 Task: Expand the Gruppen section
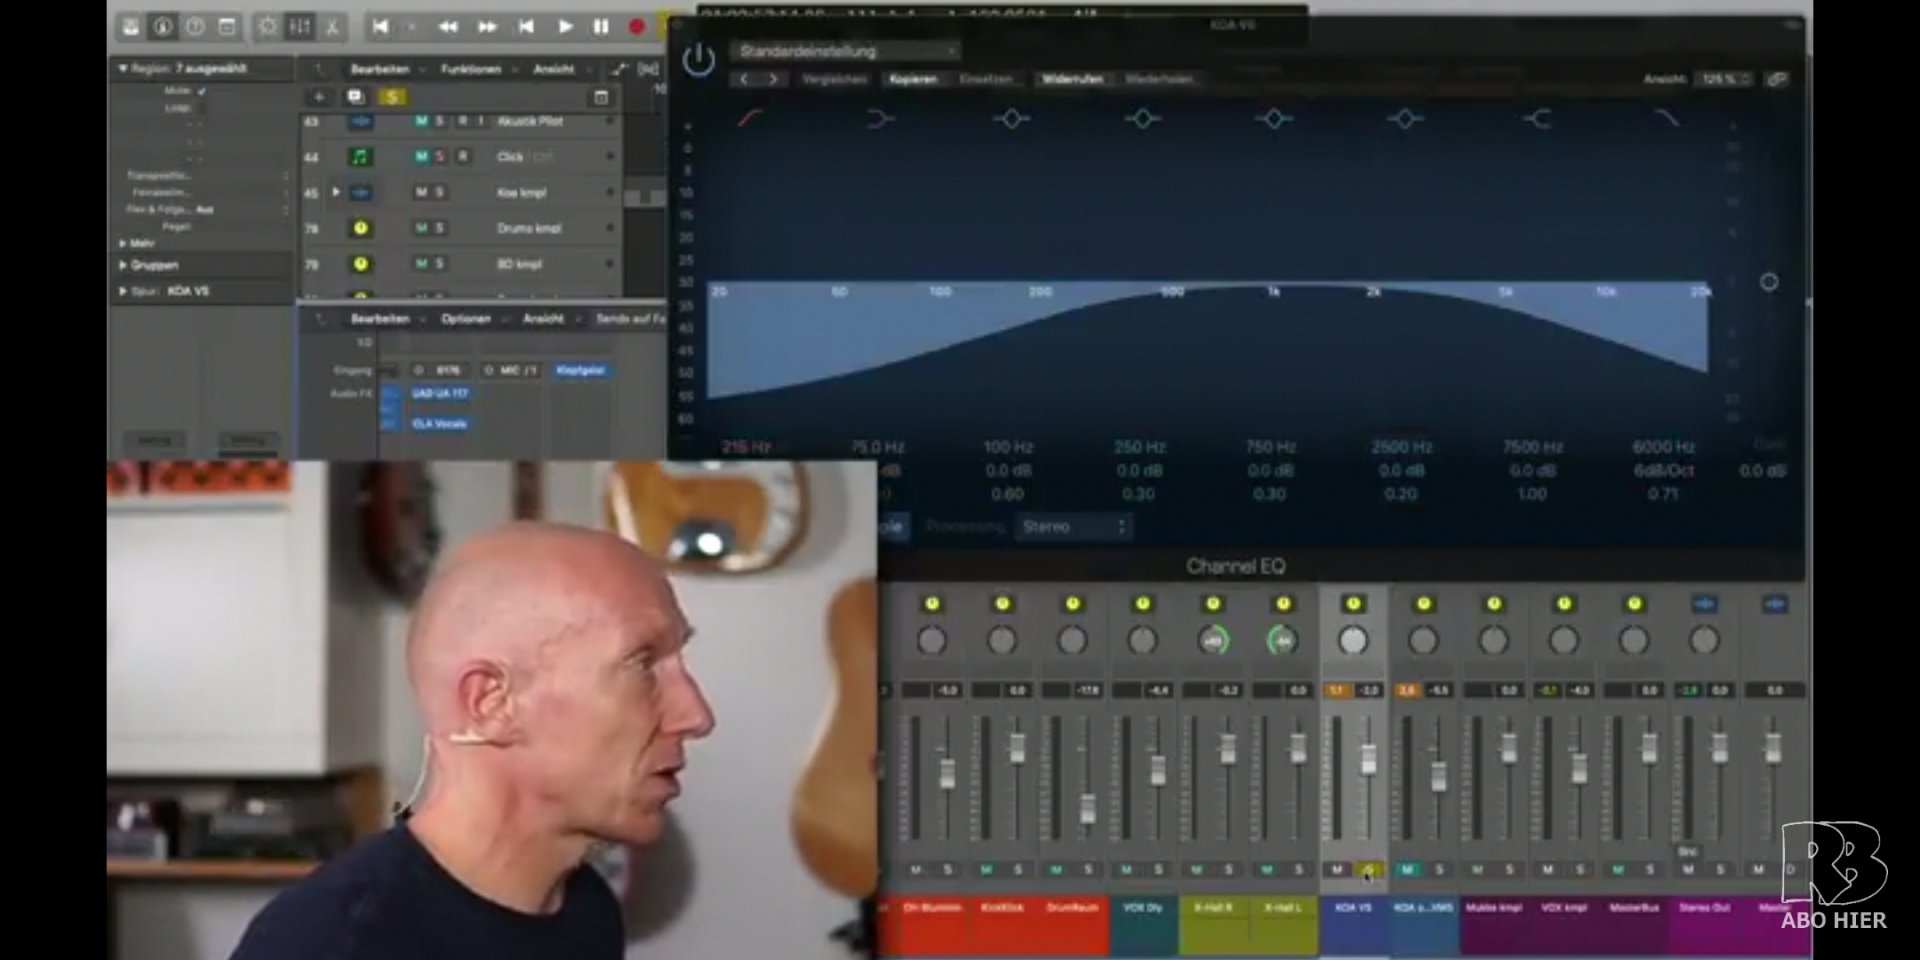(x=123, y=266)
